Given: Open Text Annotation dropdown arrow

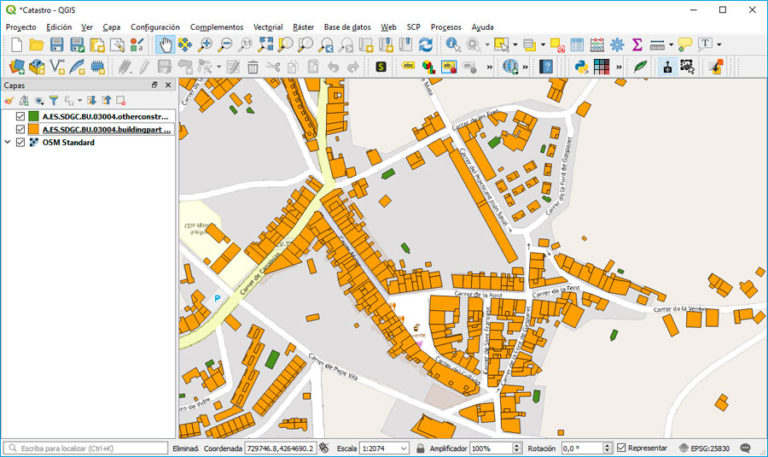Looking at the screenshot, I should pyautogui.click(x=719, y=45).
